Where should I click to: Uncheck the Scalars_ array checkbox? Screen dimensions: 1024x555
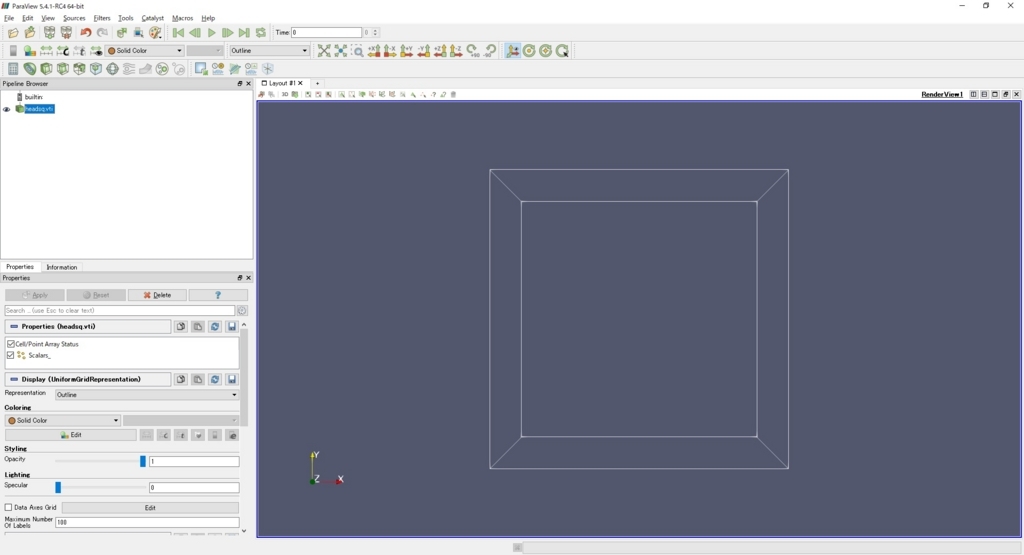point(10,355)
